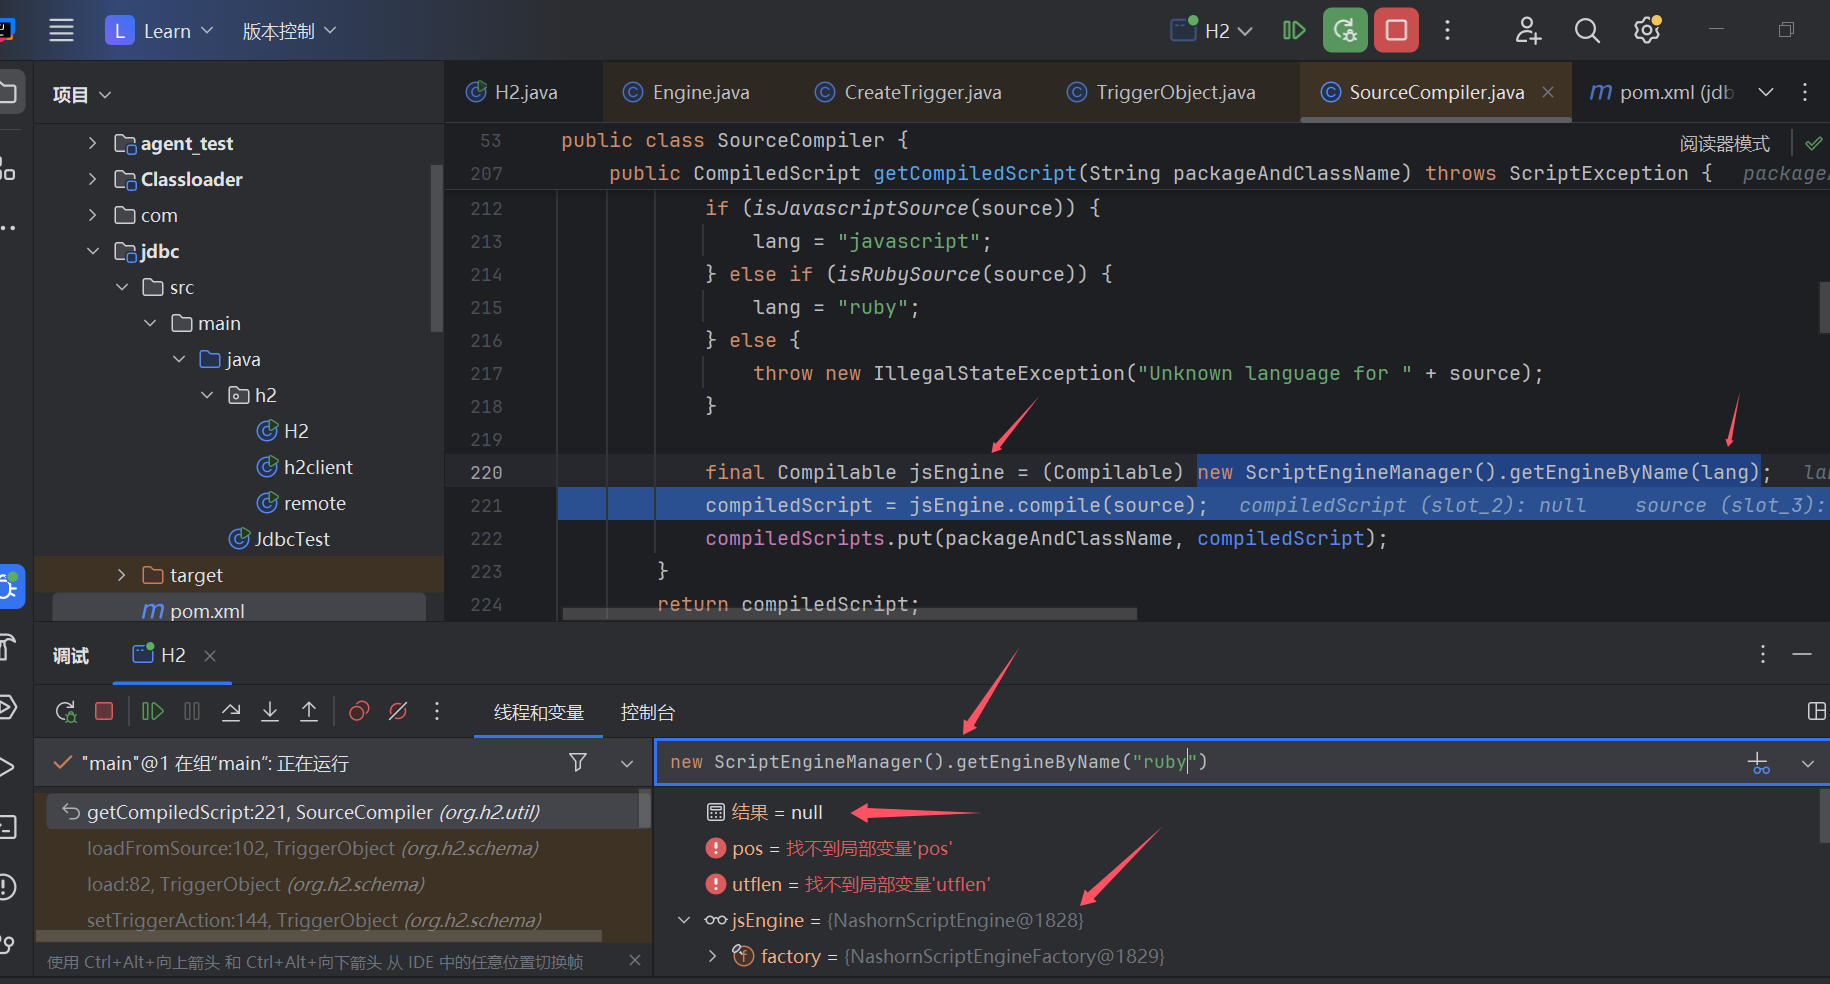This screenshot has height=984, width=1830.
Task: Open the top toolbar's more actions menu
Action: click(1447, 31)
